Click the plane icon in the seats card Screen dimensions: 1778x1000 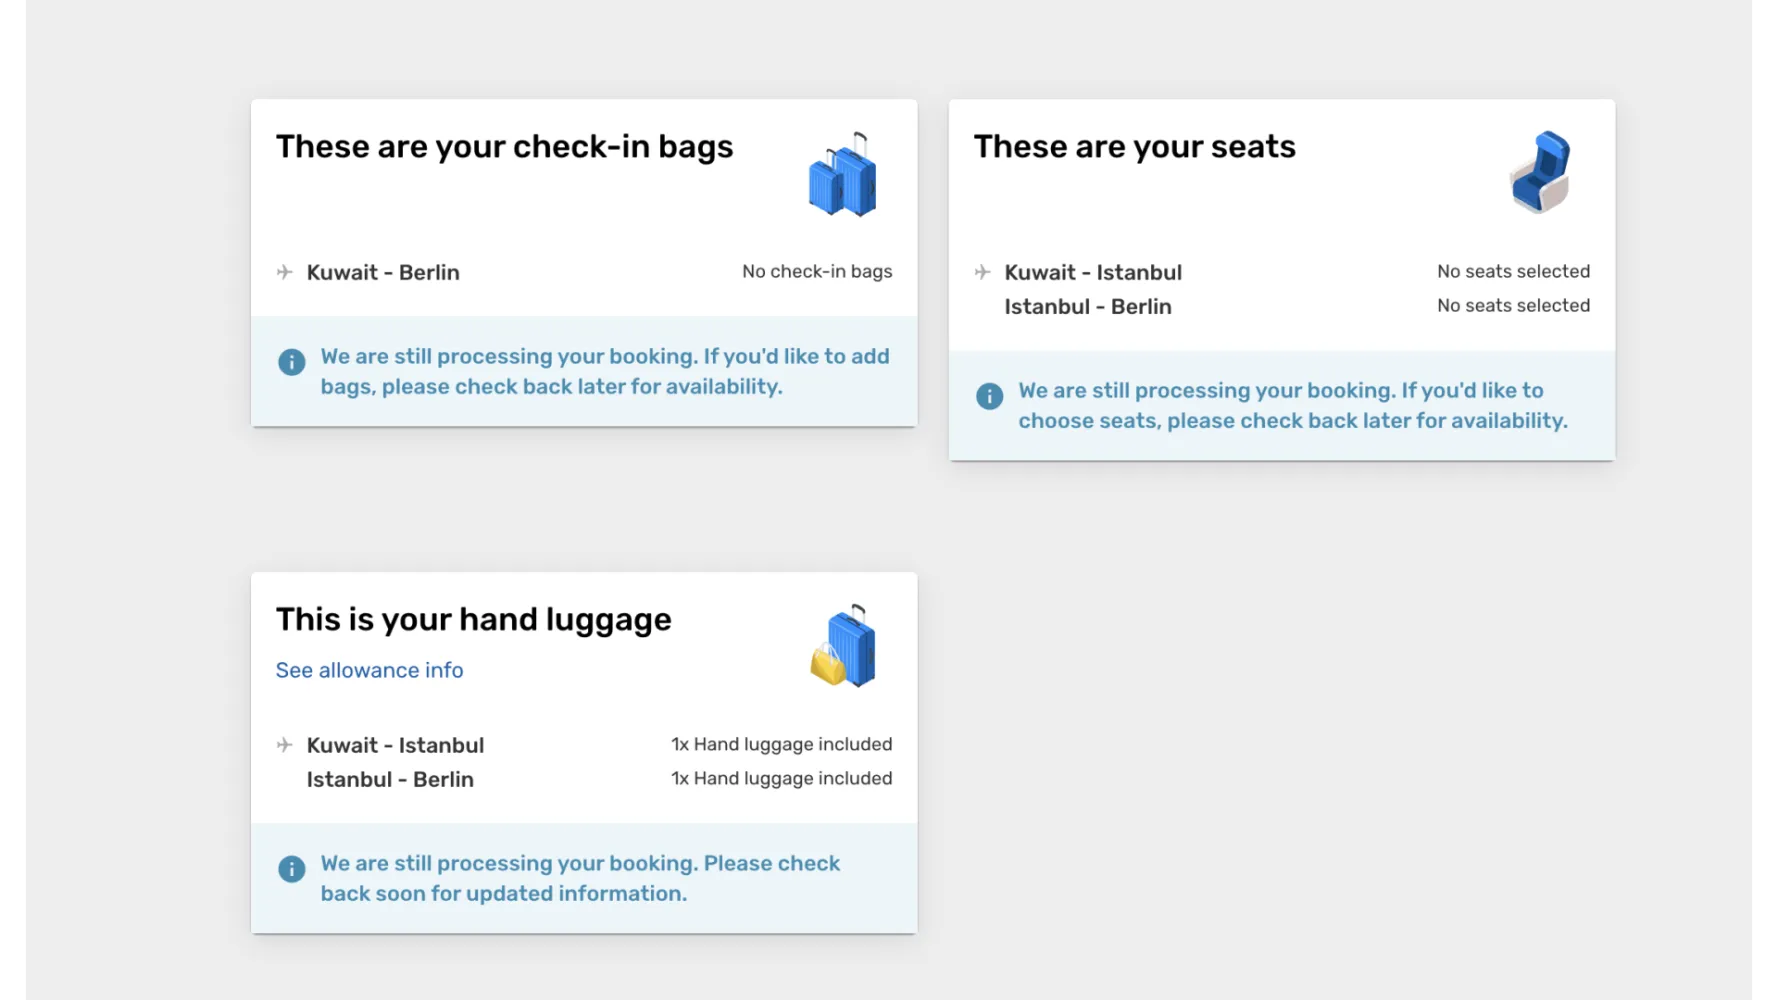(x=983, y=272)
